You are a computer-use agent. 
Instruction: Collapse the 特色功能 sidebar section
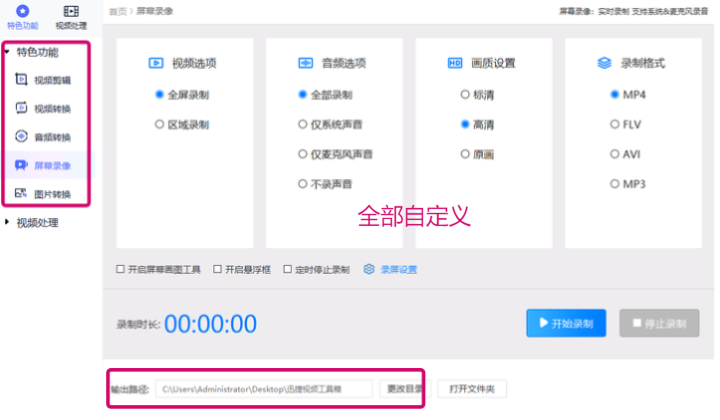coord(7,52)
